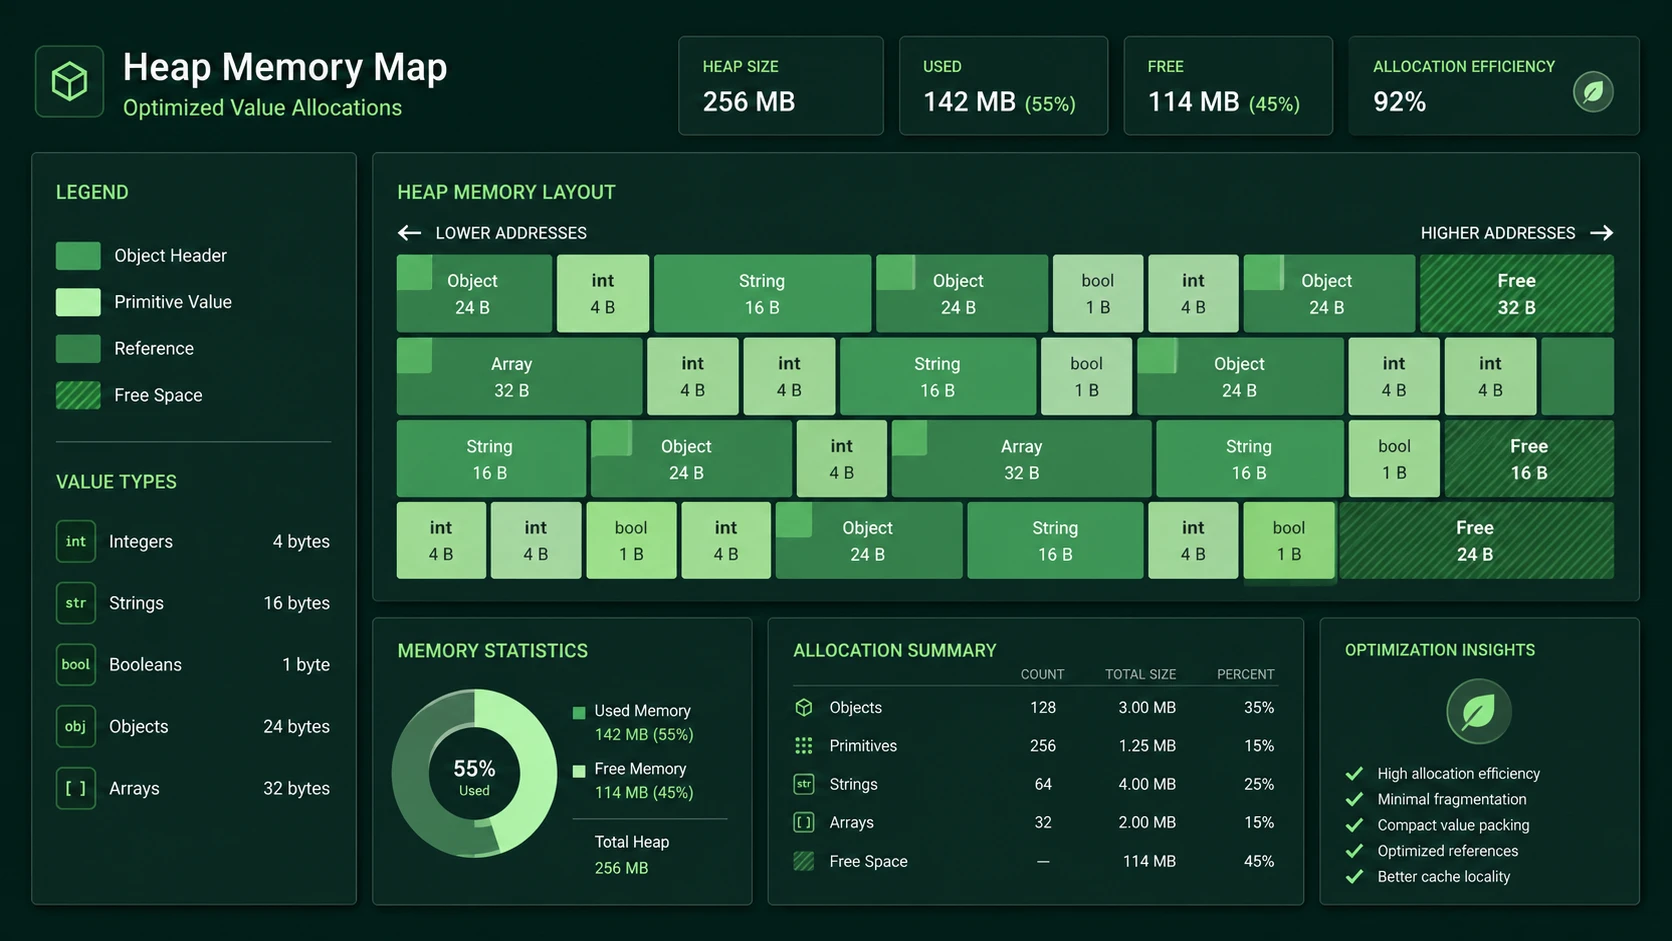Viewport: 1672px width, 941px height.
Task: Click the leaf icon in Allocation Efficiency card
Action: click(1593, 92)
